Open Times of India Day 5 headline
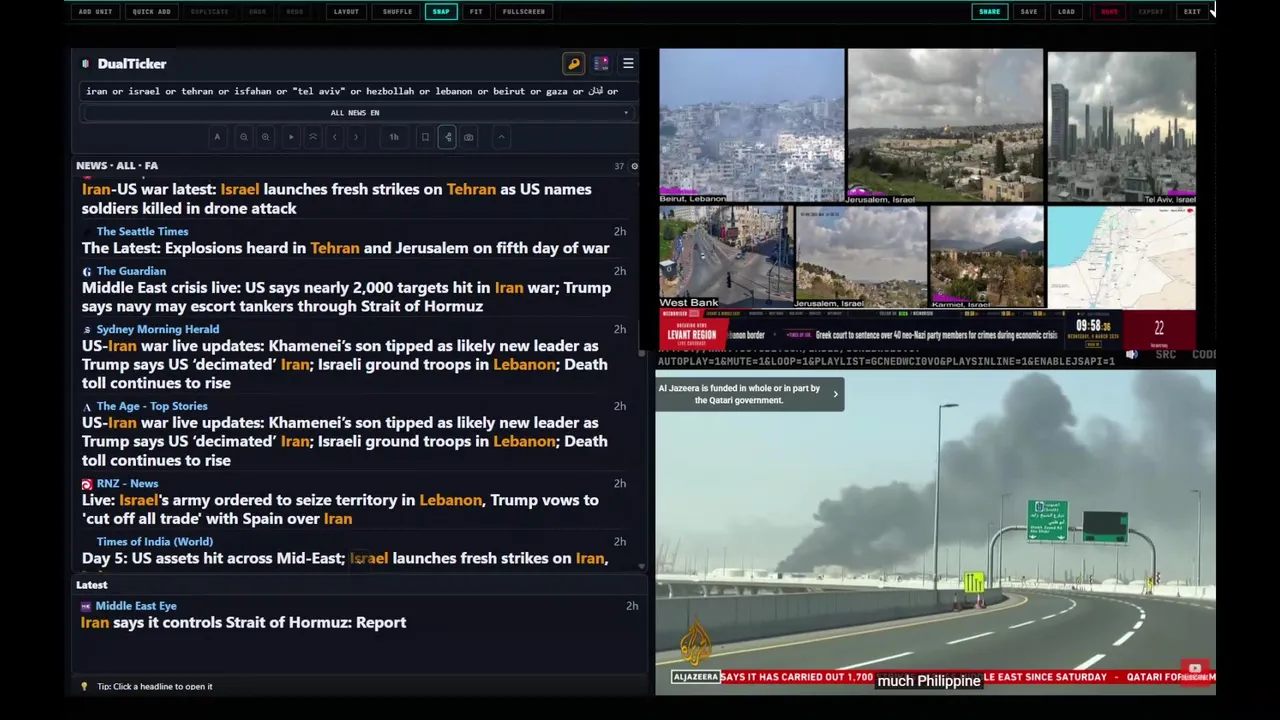 345,559
